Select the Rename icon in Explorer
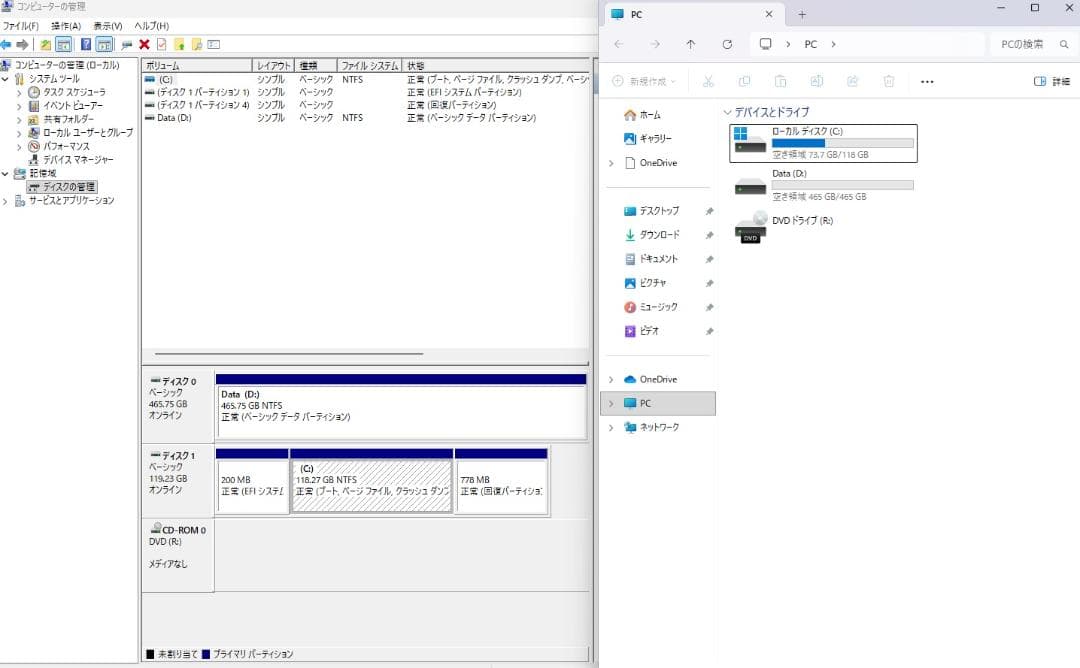The width and height of the screenshot is (1080, 668). pos(818,81)
